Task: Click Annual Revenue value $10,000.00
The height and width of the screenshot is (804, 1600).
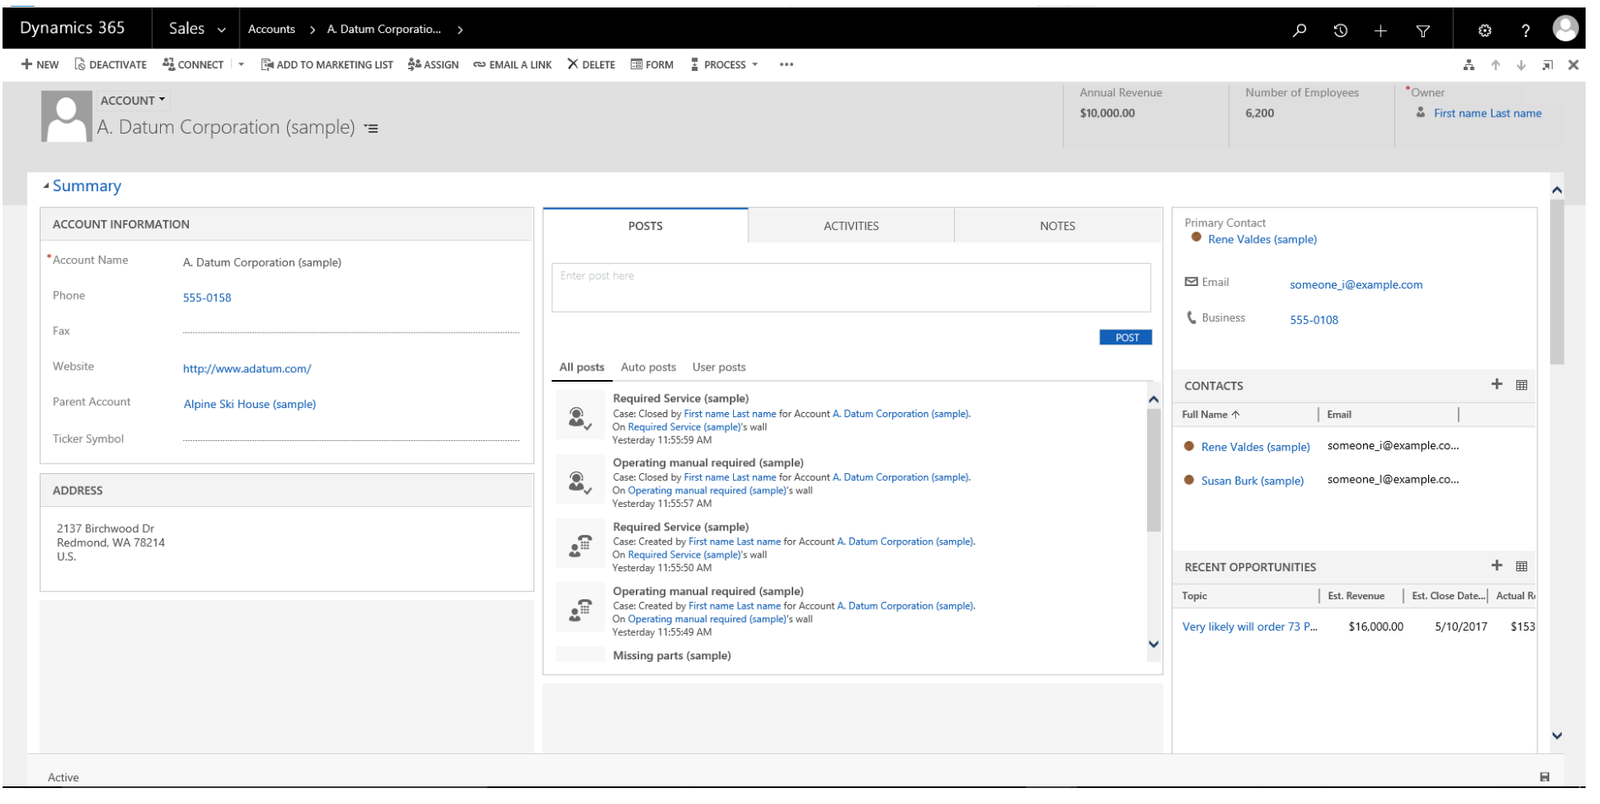Action: [1107, 113]
